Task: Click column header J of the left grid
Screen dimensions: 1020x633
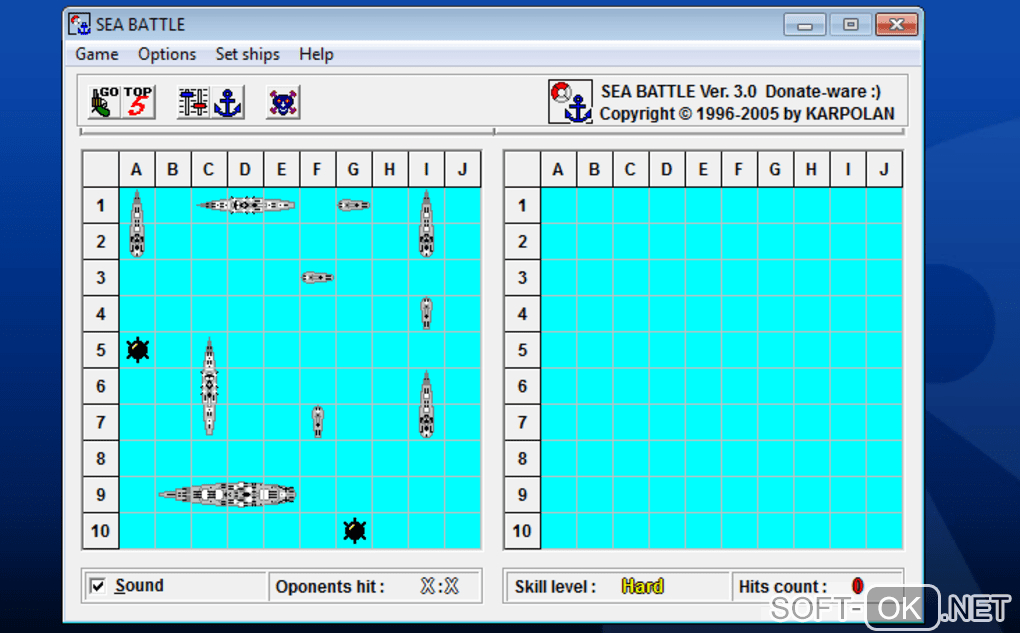Action: tap(463, 169)
